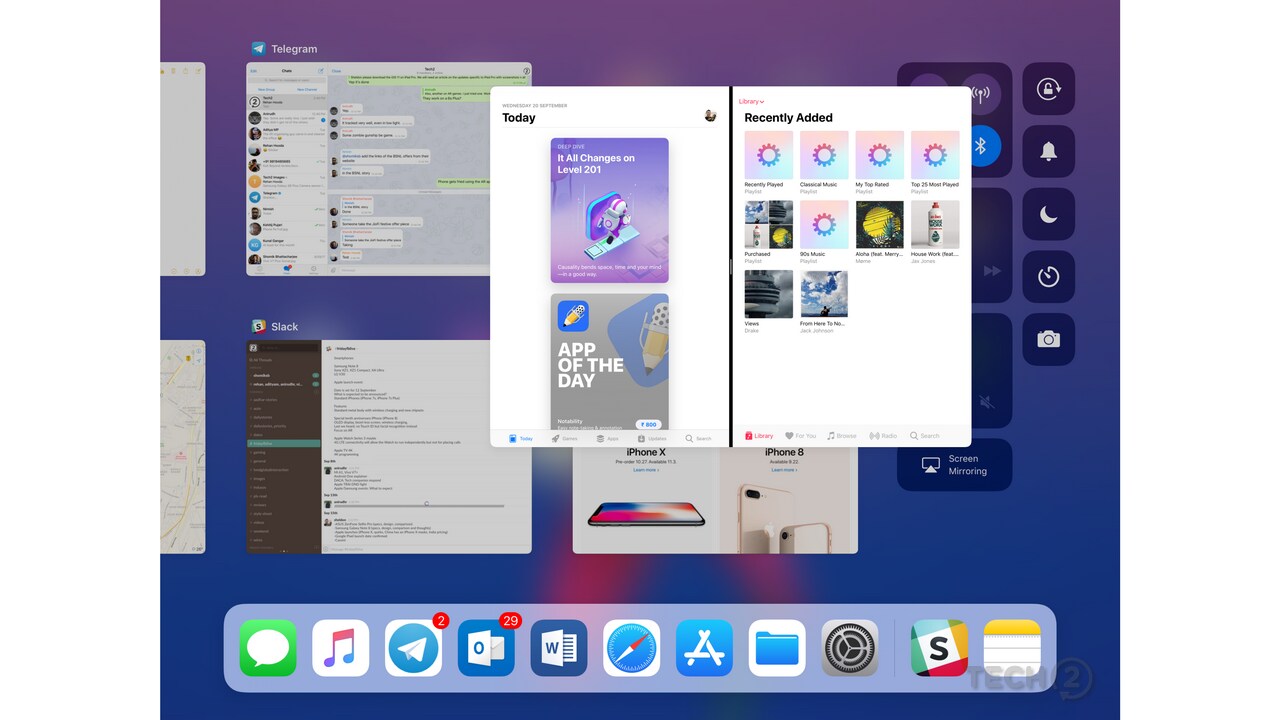
Task: Open the Browse tab in Music
Action: [841, 436]
